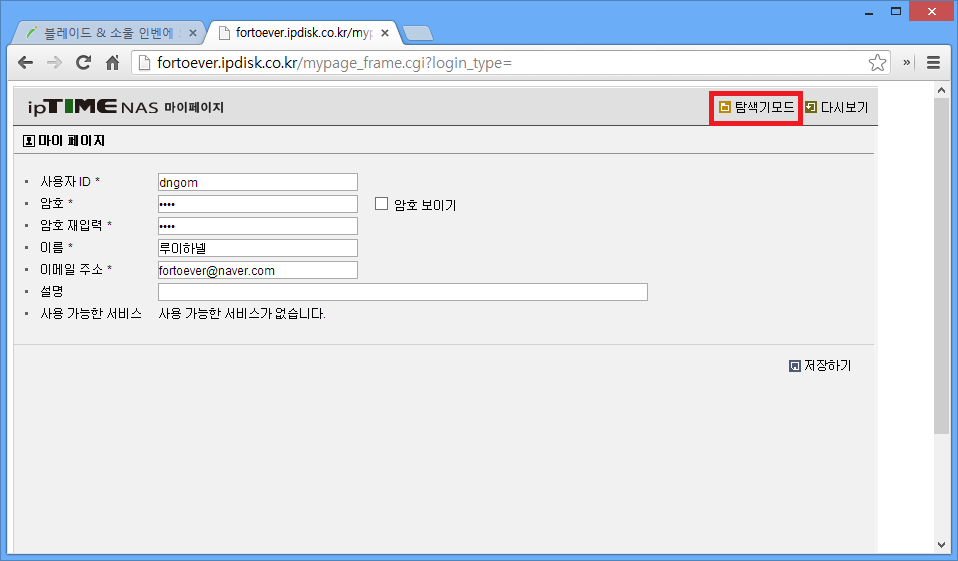This screenshot has height=561, width=958.
Task: Click into the empty 설명 field
Action: pos(402,292)
